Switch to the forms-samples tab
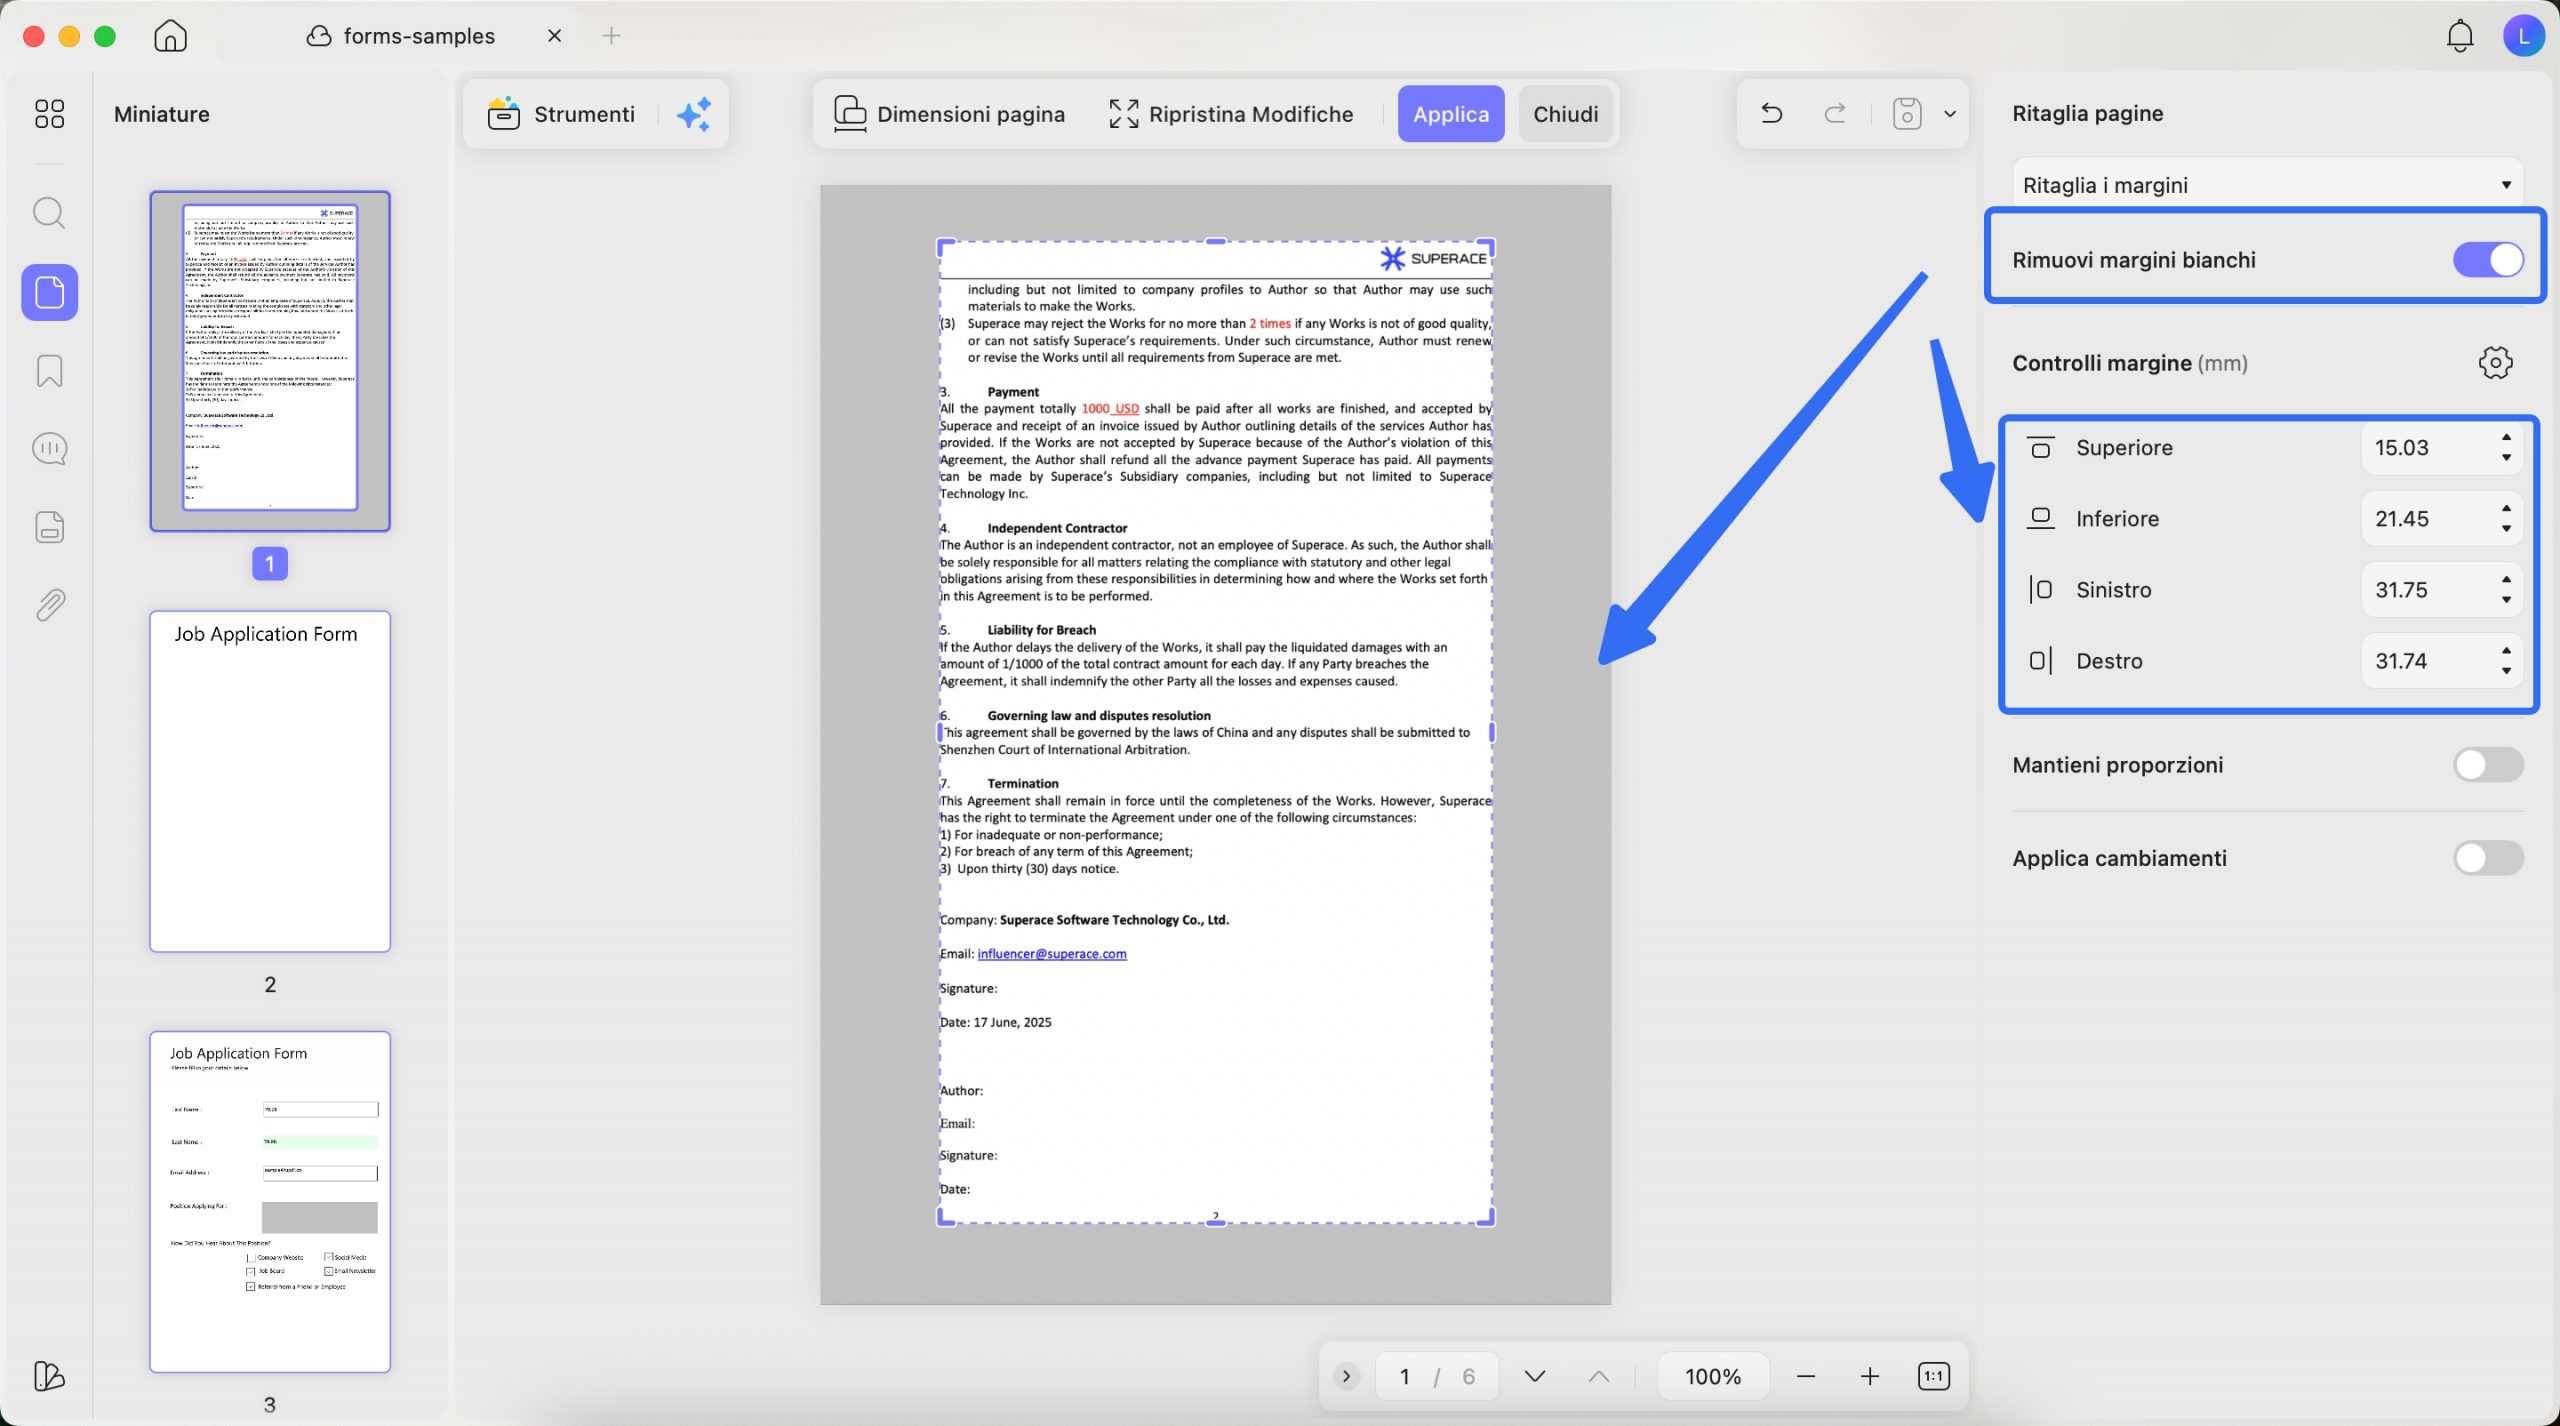2560x1426 pixels. 400,36
